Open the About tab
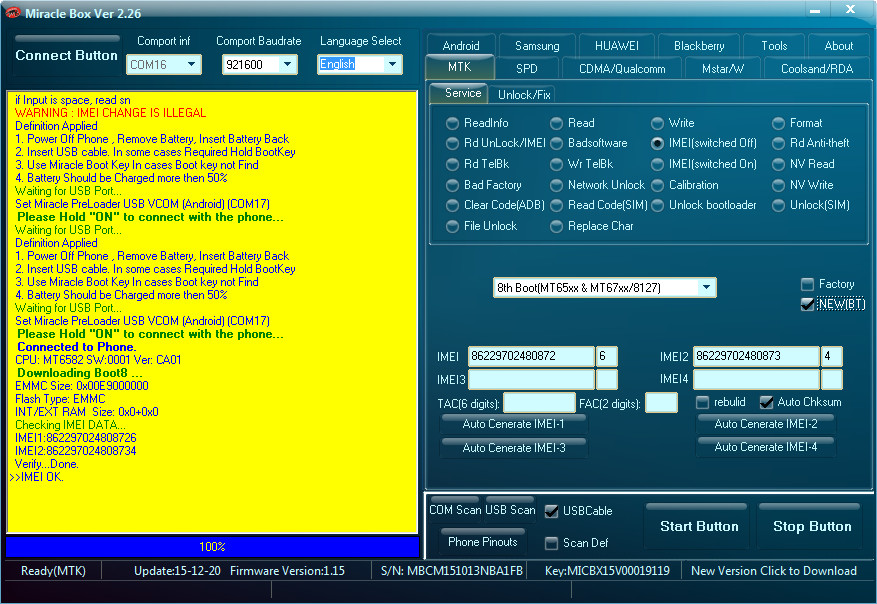This screenshot has height=604, width=877. click(x=838, y=46)
